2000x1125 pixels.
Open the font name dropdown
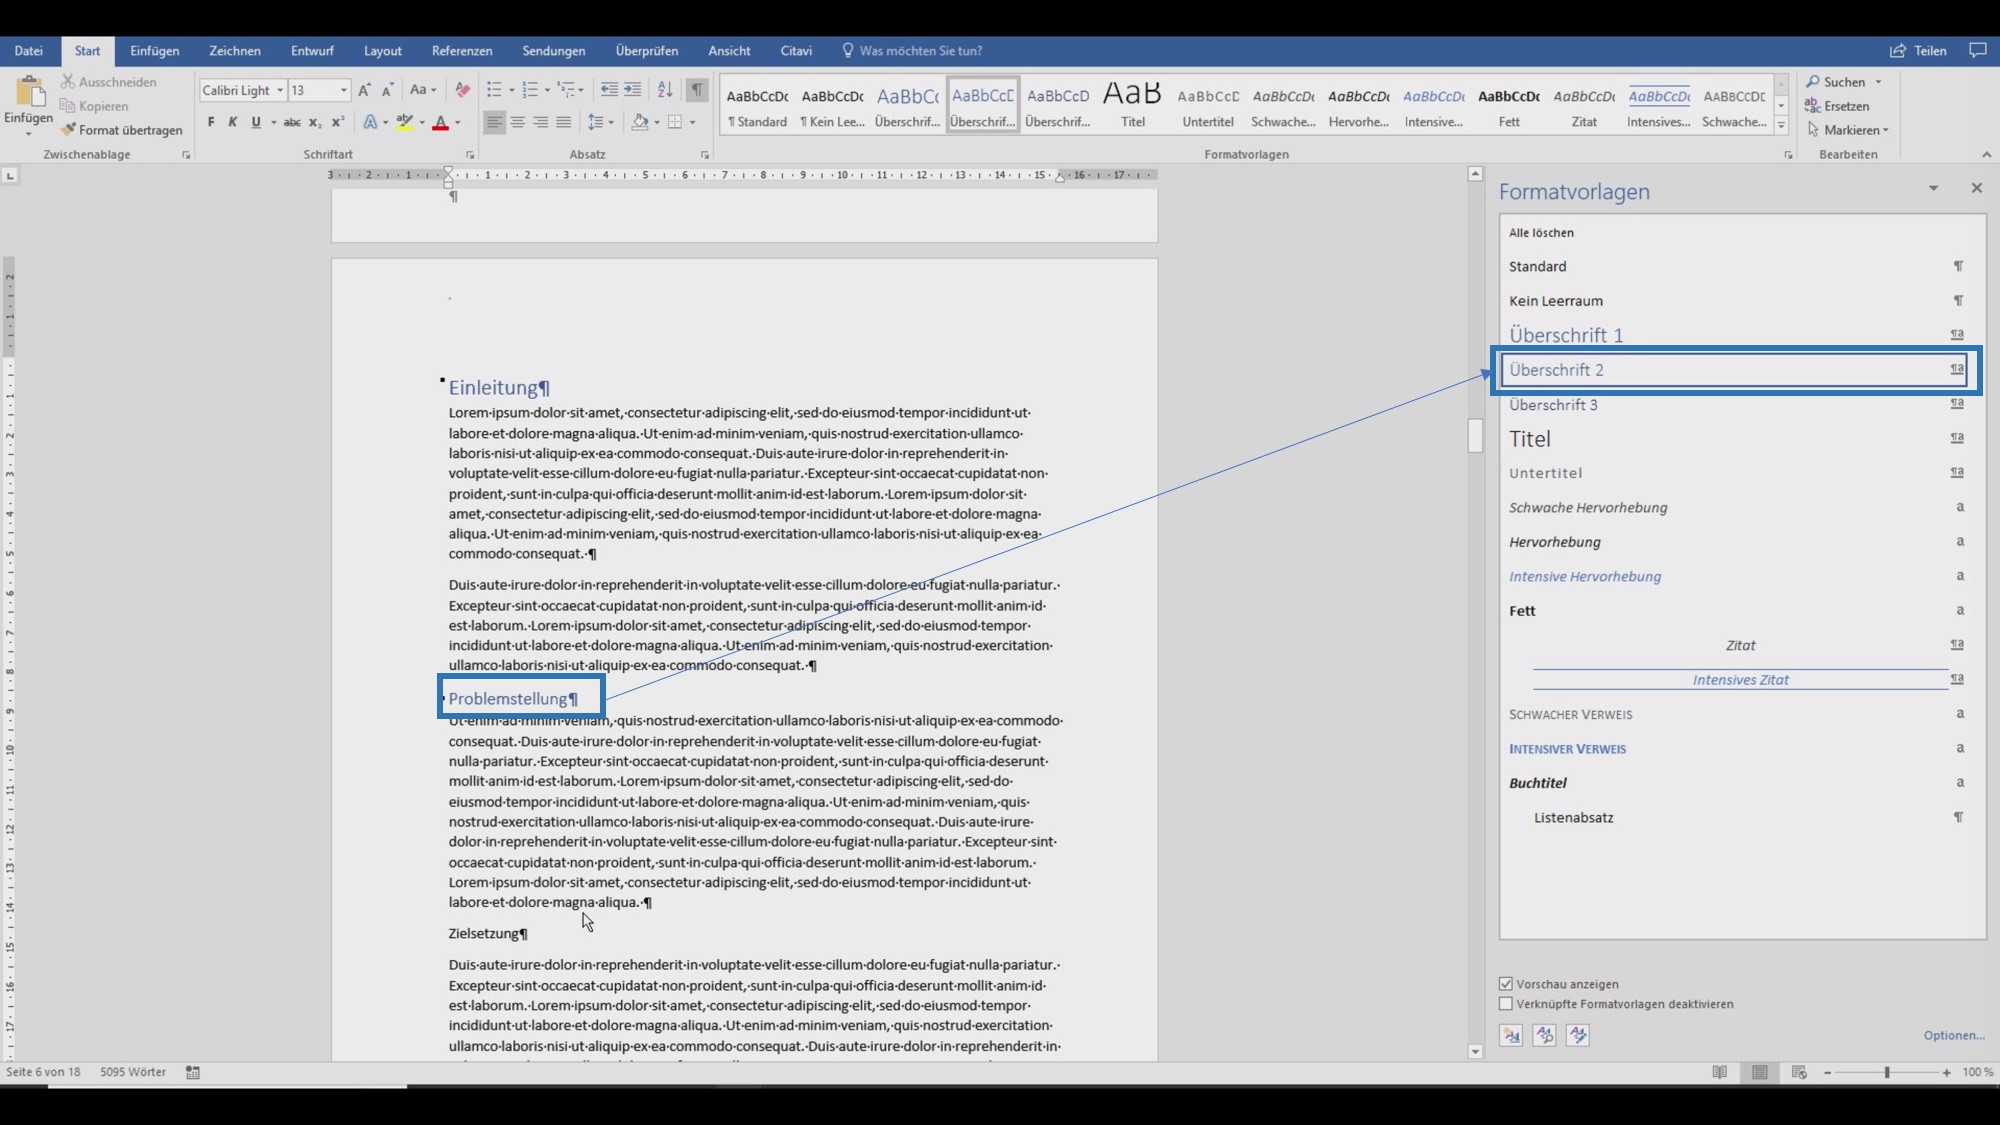tap(280, 90)
